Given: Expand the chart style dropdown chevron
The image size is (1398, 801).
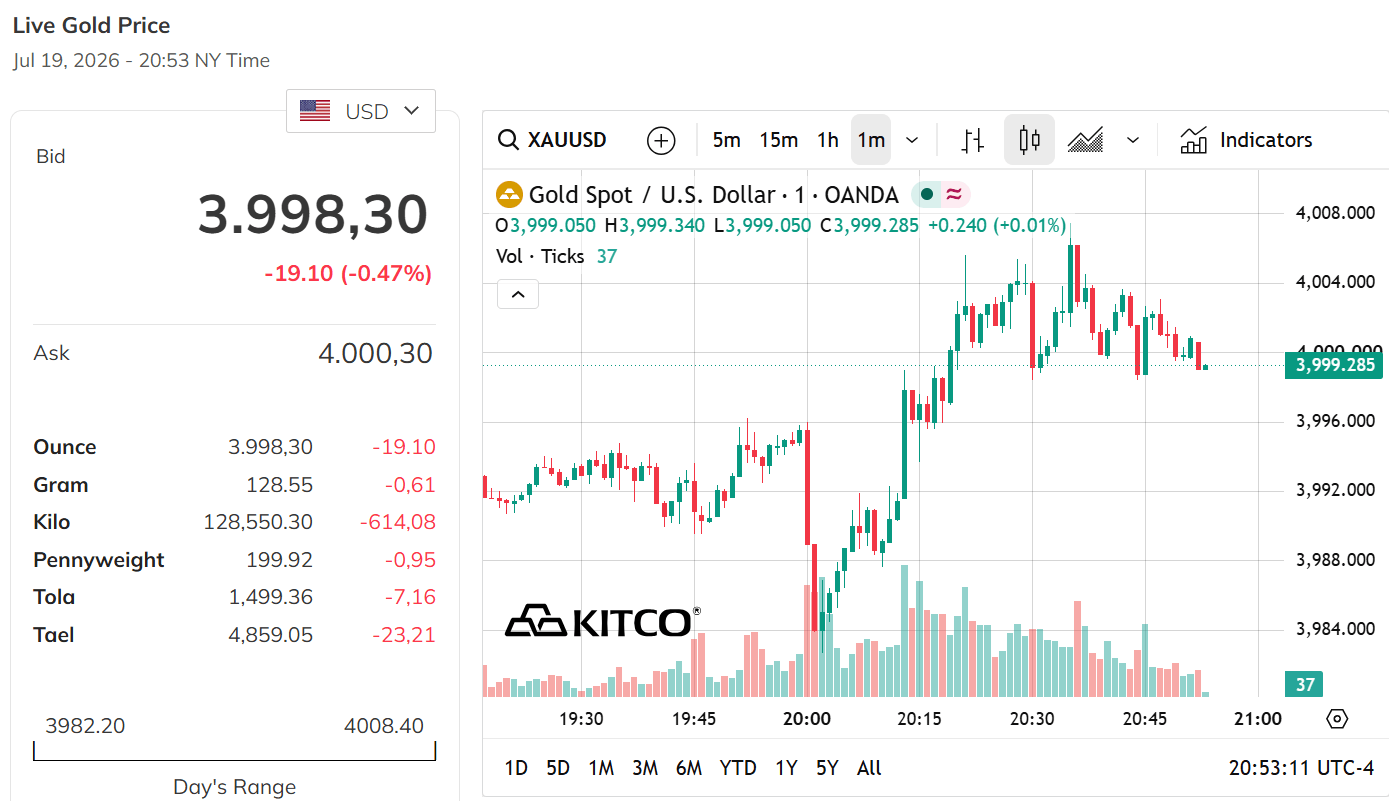Looking at the screenshot, I should coord(1133,140).
